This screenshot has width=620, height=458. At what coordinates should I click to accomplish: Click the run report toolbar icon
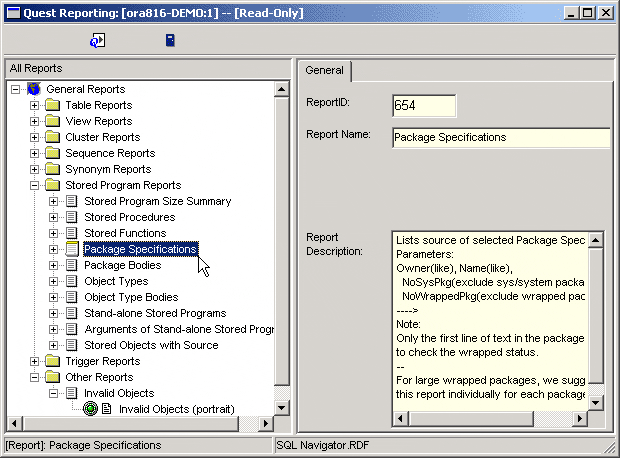[x=97, y=40]
